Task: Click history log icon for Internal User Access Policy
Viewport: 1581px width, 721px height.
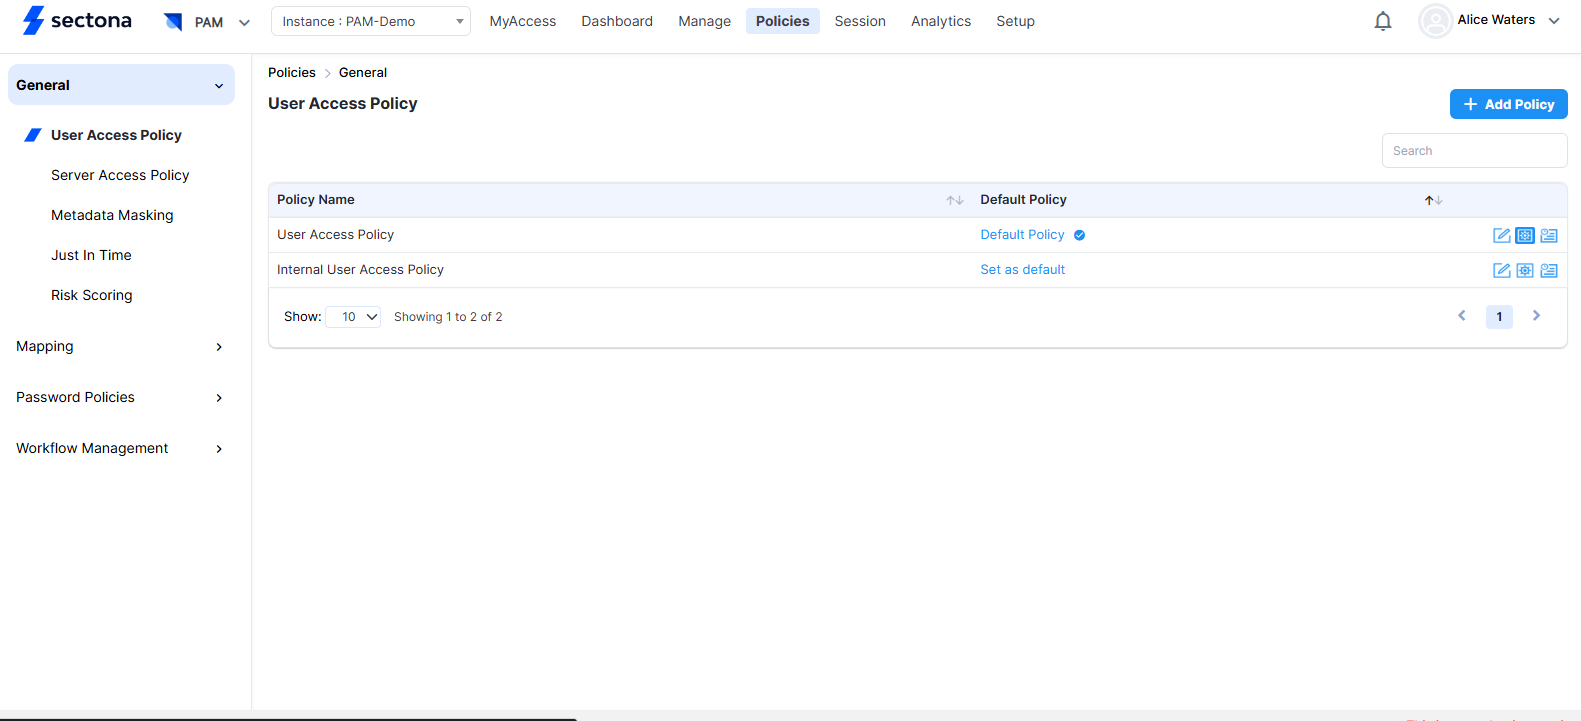Action: (1549, 271)
